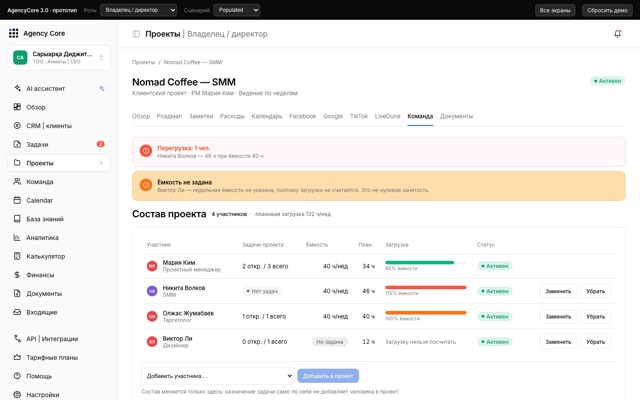Click the Активен status badge in project header

coord(607,81)
